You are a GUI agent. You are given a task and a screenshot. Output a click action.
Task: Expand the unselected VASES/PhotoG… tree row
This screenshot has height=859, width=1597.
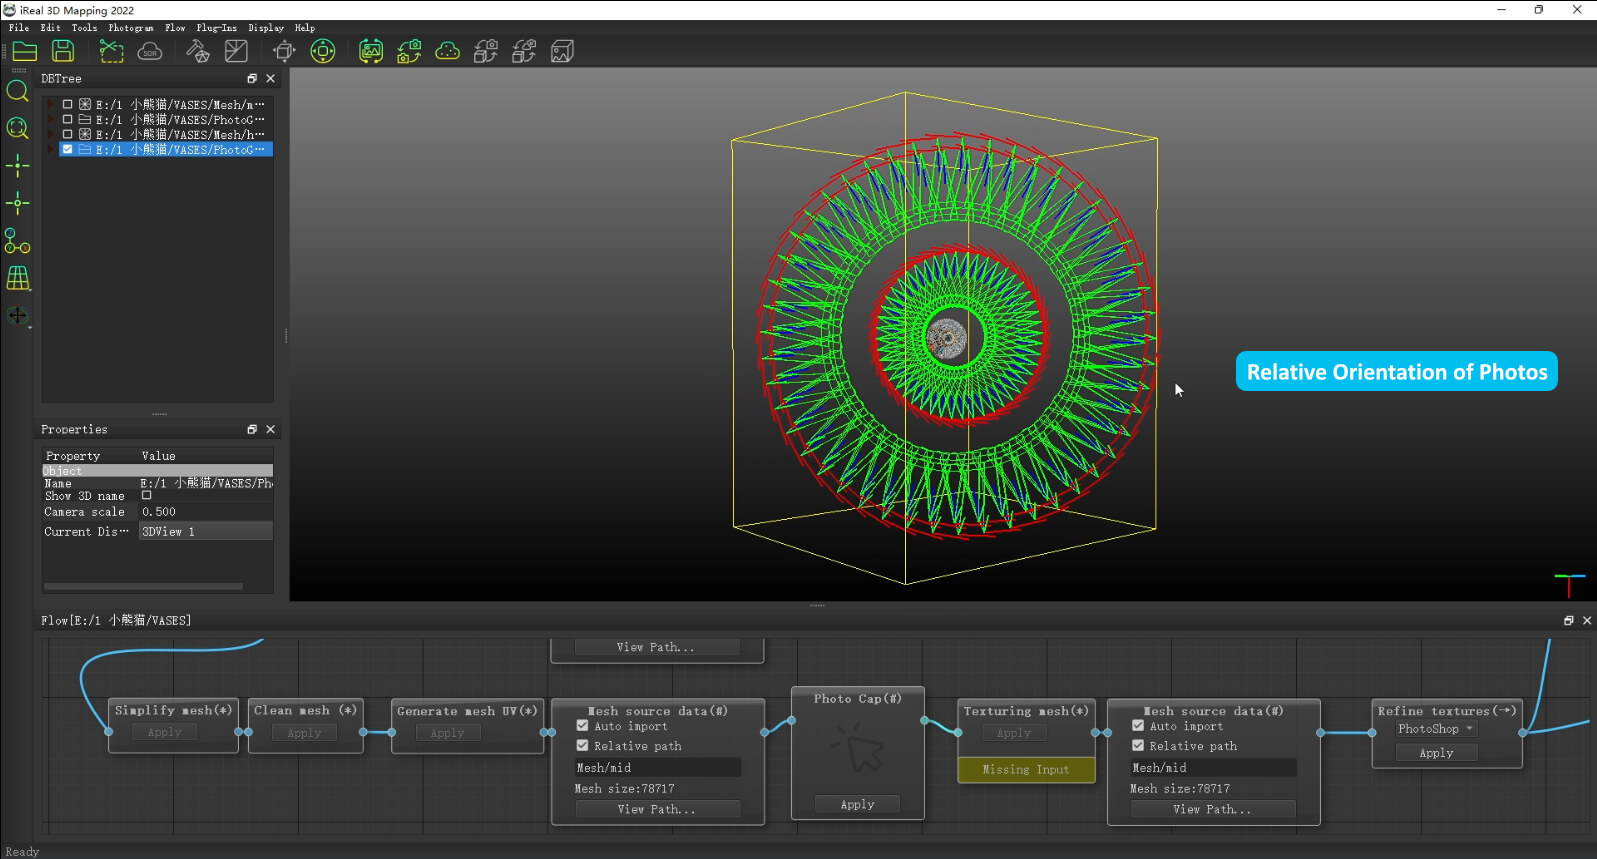(51, 119)
